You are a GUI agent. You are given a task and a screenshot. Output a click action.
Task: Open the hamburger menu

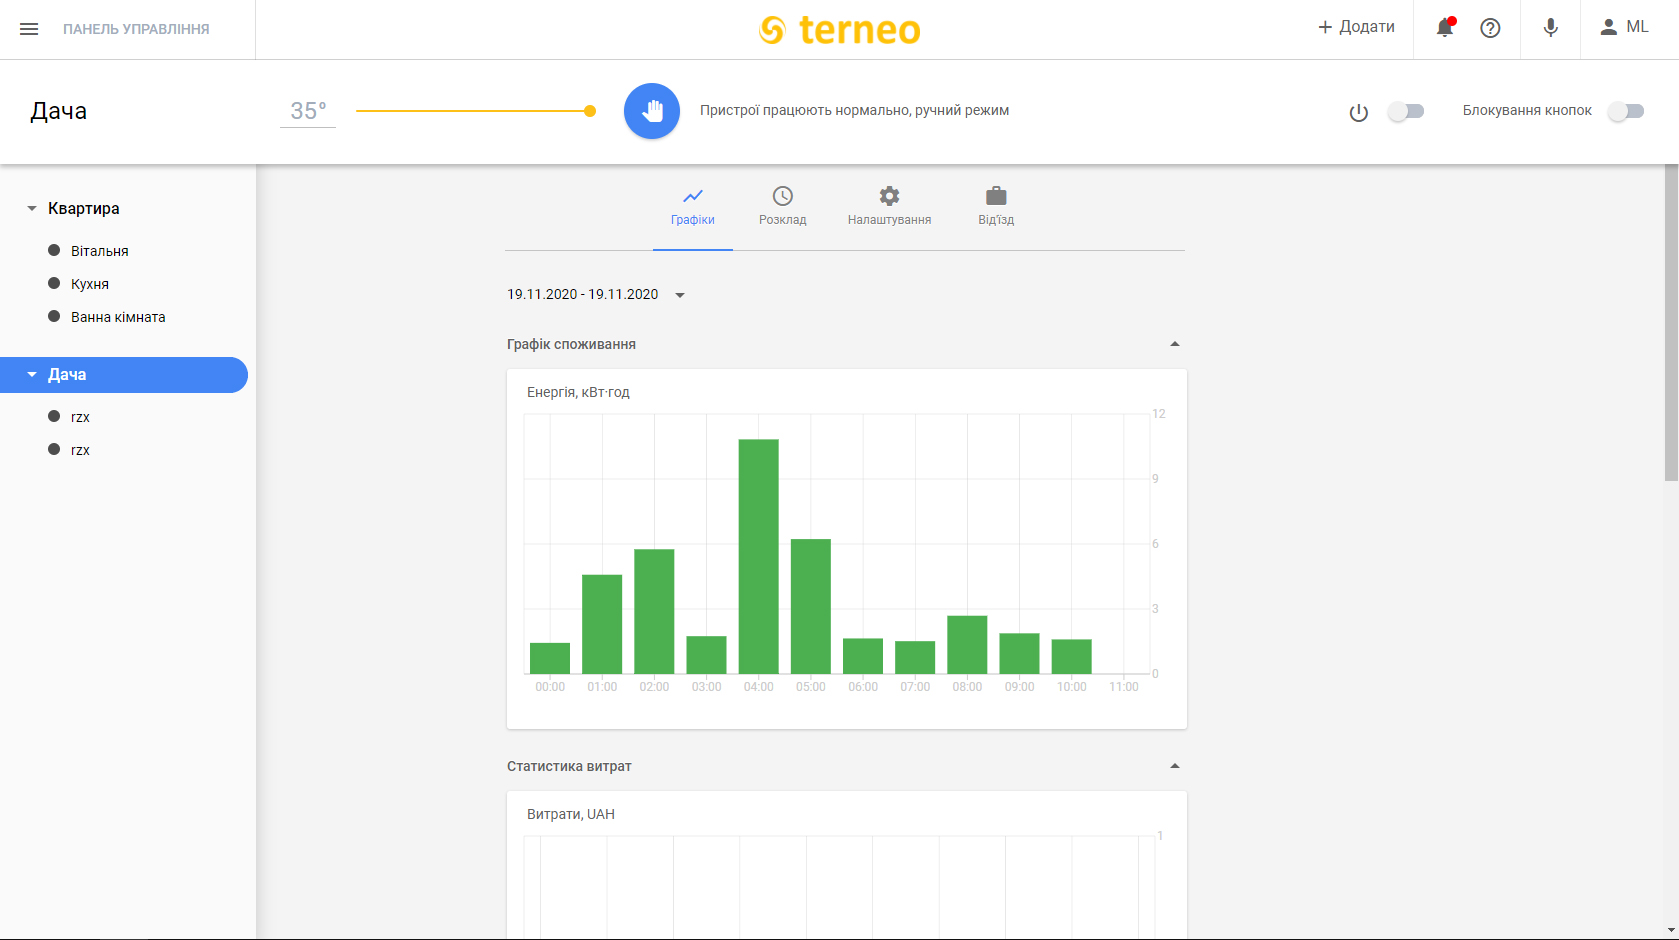(x=29, y=29)
